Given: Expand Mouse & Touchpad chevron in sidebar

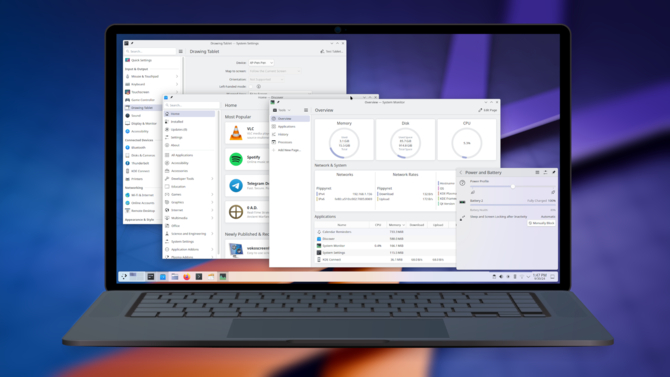Looking at the screenshot, I should [177, 77].
